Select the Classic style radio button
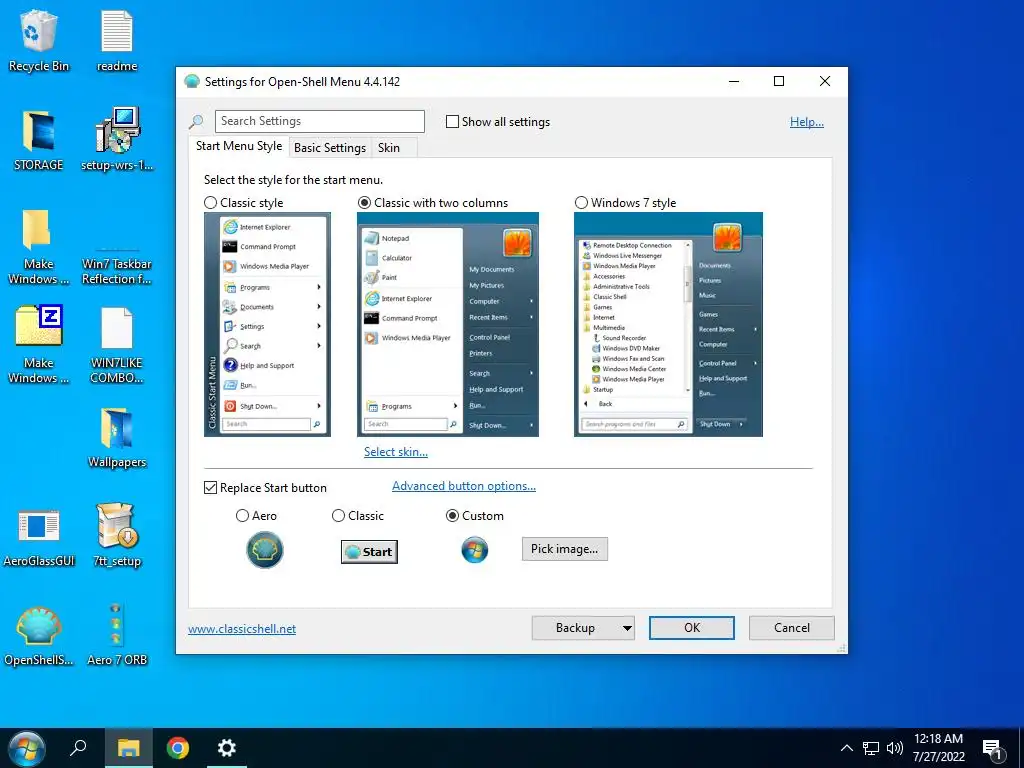 (x=210, y=202)
